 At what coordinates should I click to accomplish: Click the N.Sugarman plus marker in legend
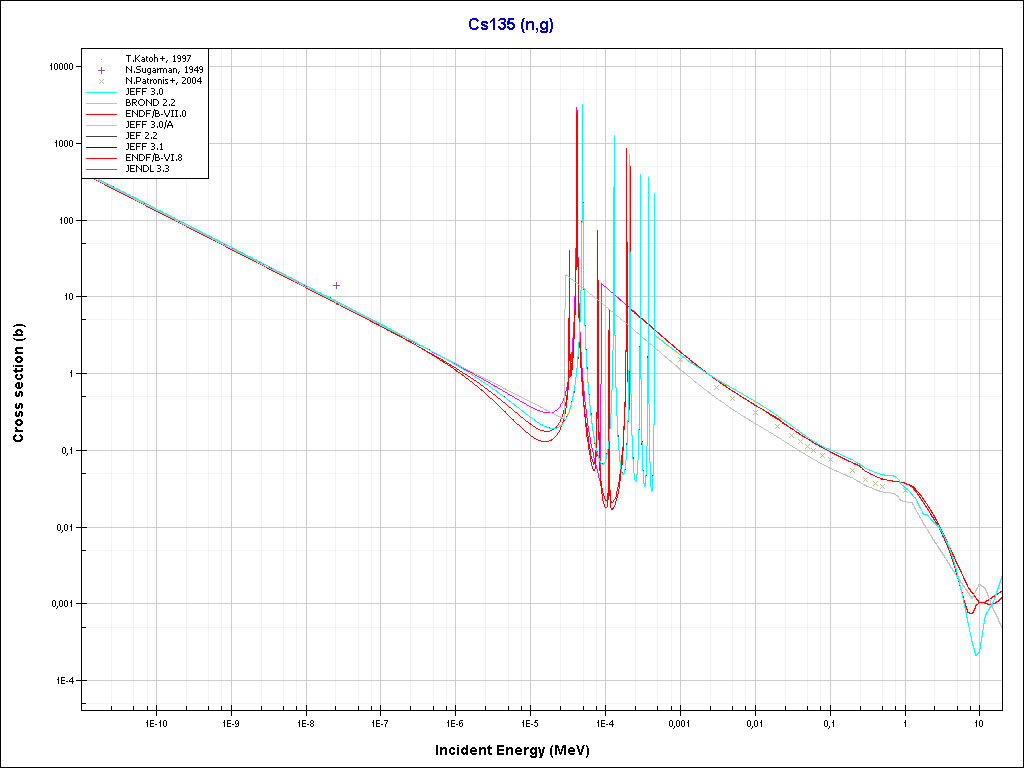pos(102,70)
